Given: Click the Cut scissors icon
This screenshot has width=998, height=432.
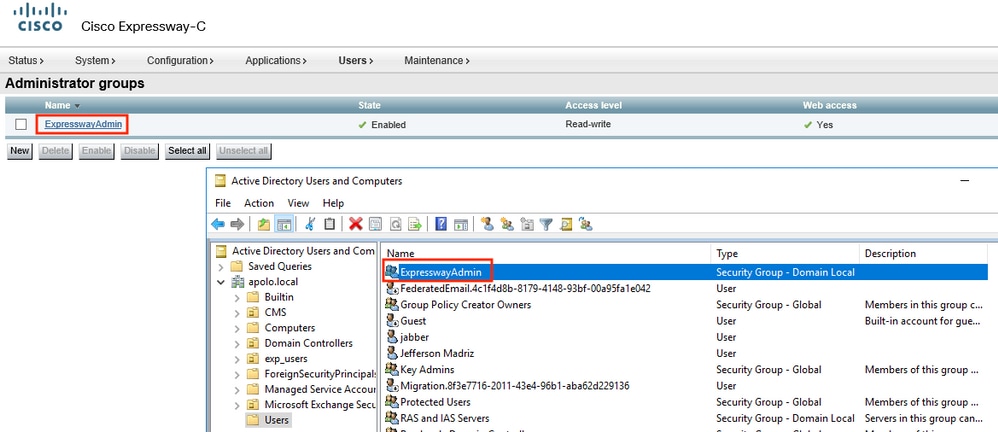Looking at the screenshot, I should tap(311, 224).
